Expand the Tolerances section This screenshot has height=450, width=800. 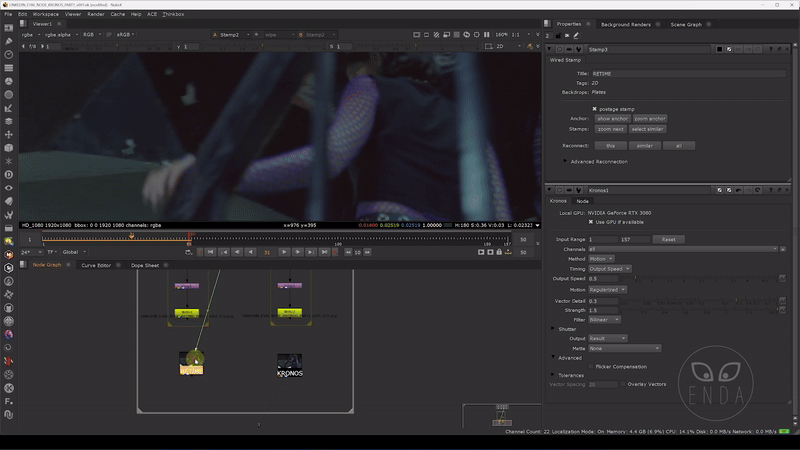click(554, 375)
